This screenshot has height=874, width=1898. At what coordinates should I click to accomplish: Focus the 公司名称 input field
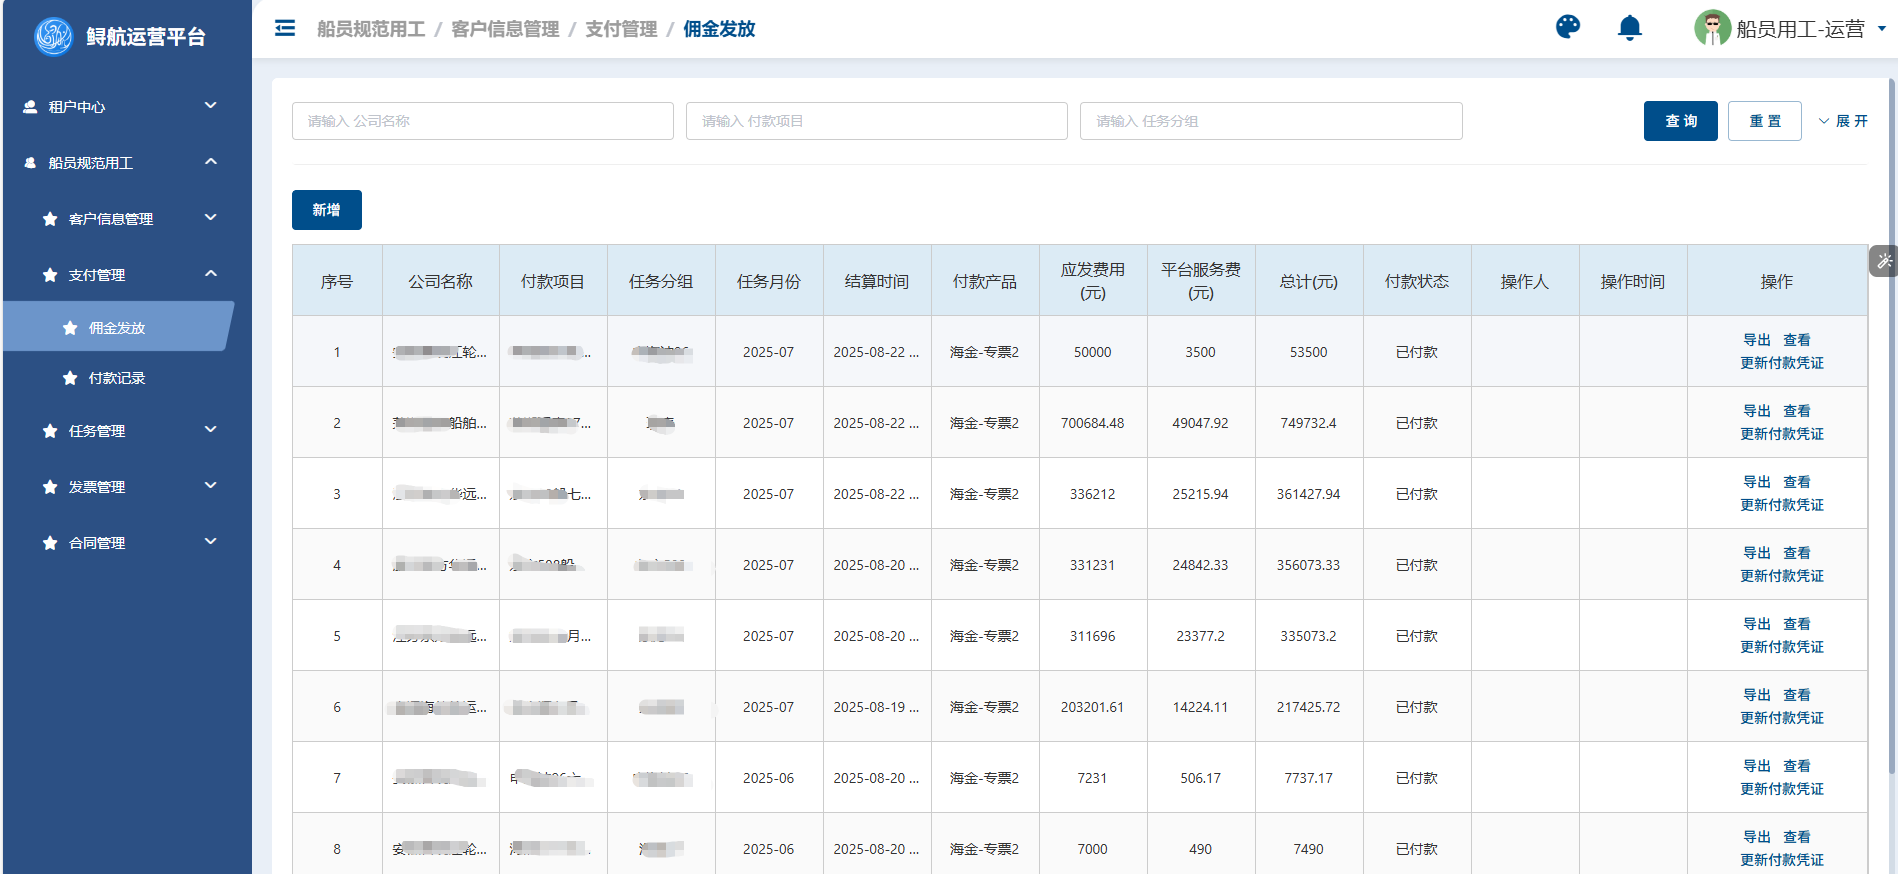coord(482,121)
